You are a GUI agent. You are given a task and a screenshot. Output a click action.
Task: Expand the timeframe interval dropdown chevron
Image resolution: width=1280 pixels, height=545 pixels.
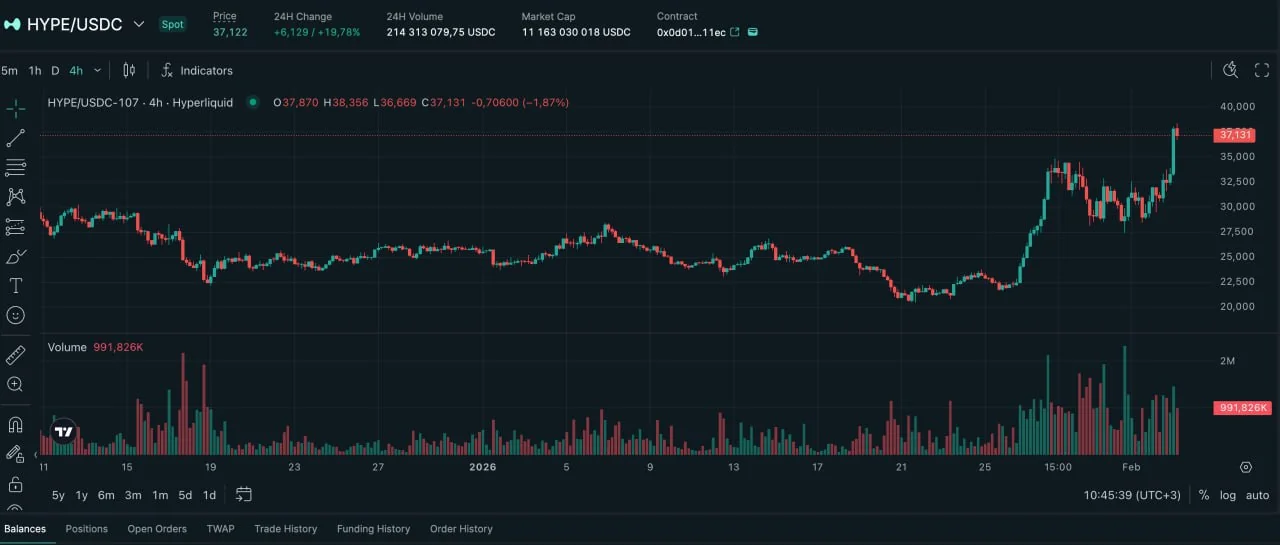click(x=97, y=70)
